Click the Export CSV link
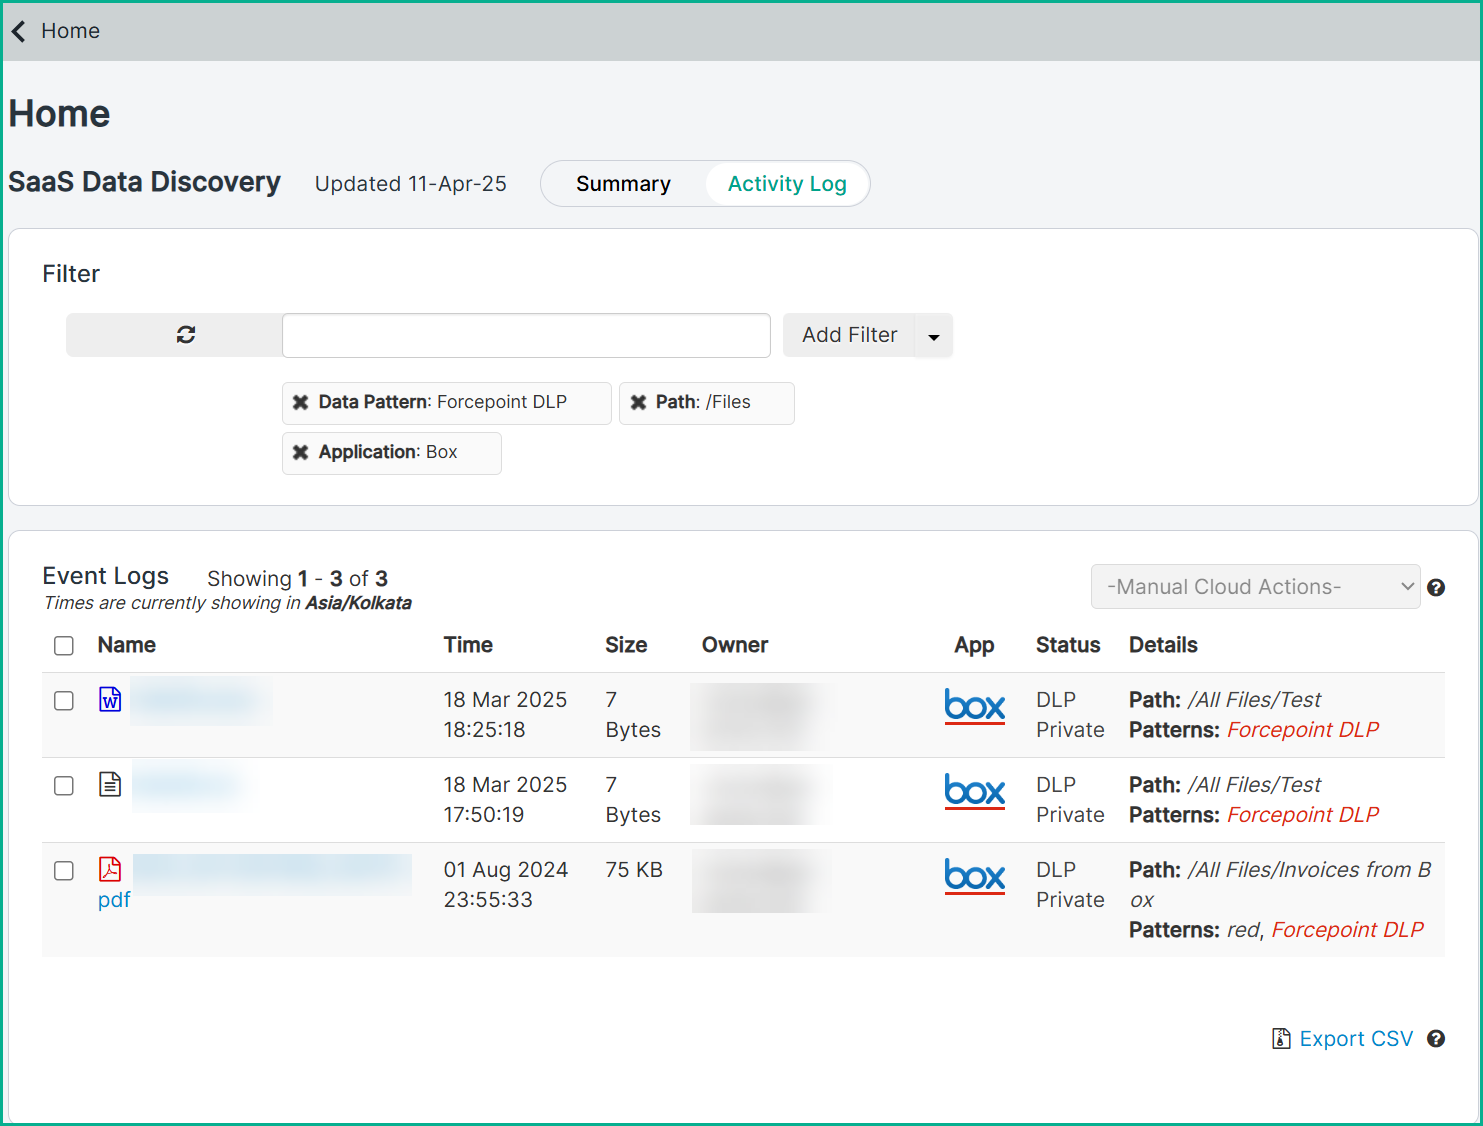 tap(1355, 1039)
